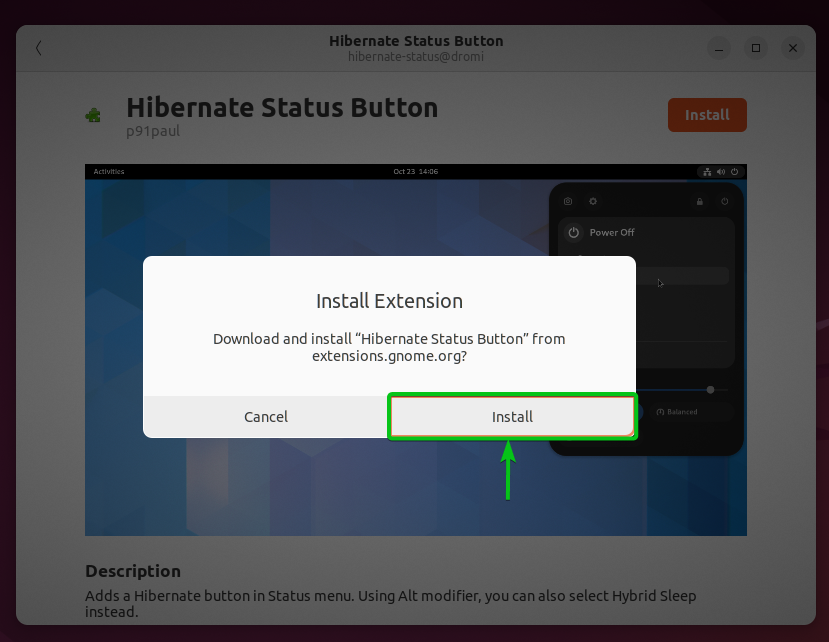Click the description text about the Hibernate button
829x642 pixels.
390,603
